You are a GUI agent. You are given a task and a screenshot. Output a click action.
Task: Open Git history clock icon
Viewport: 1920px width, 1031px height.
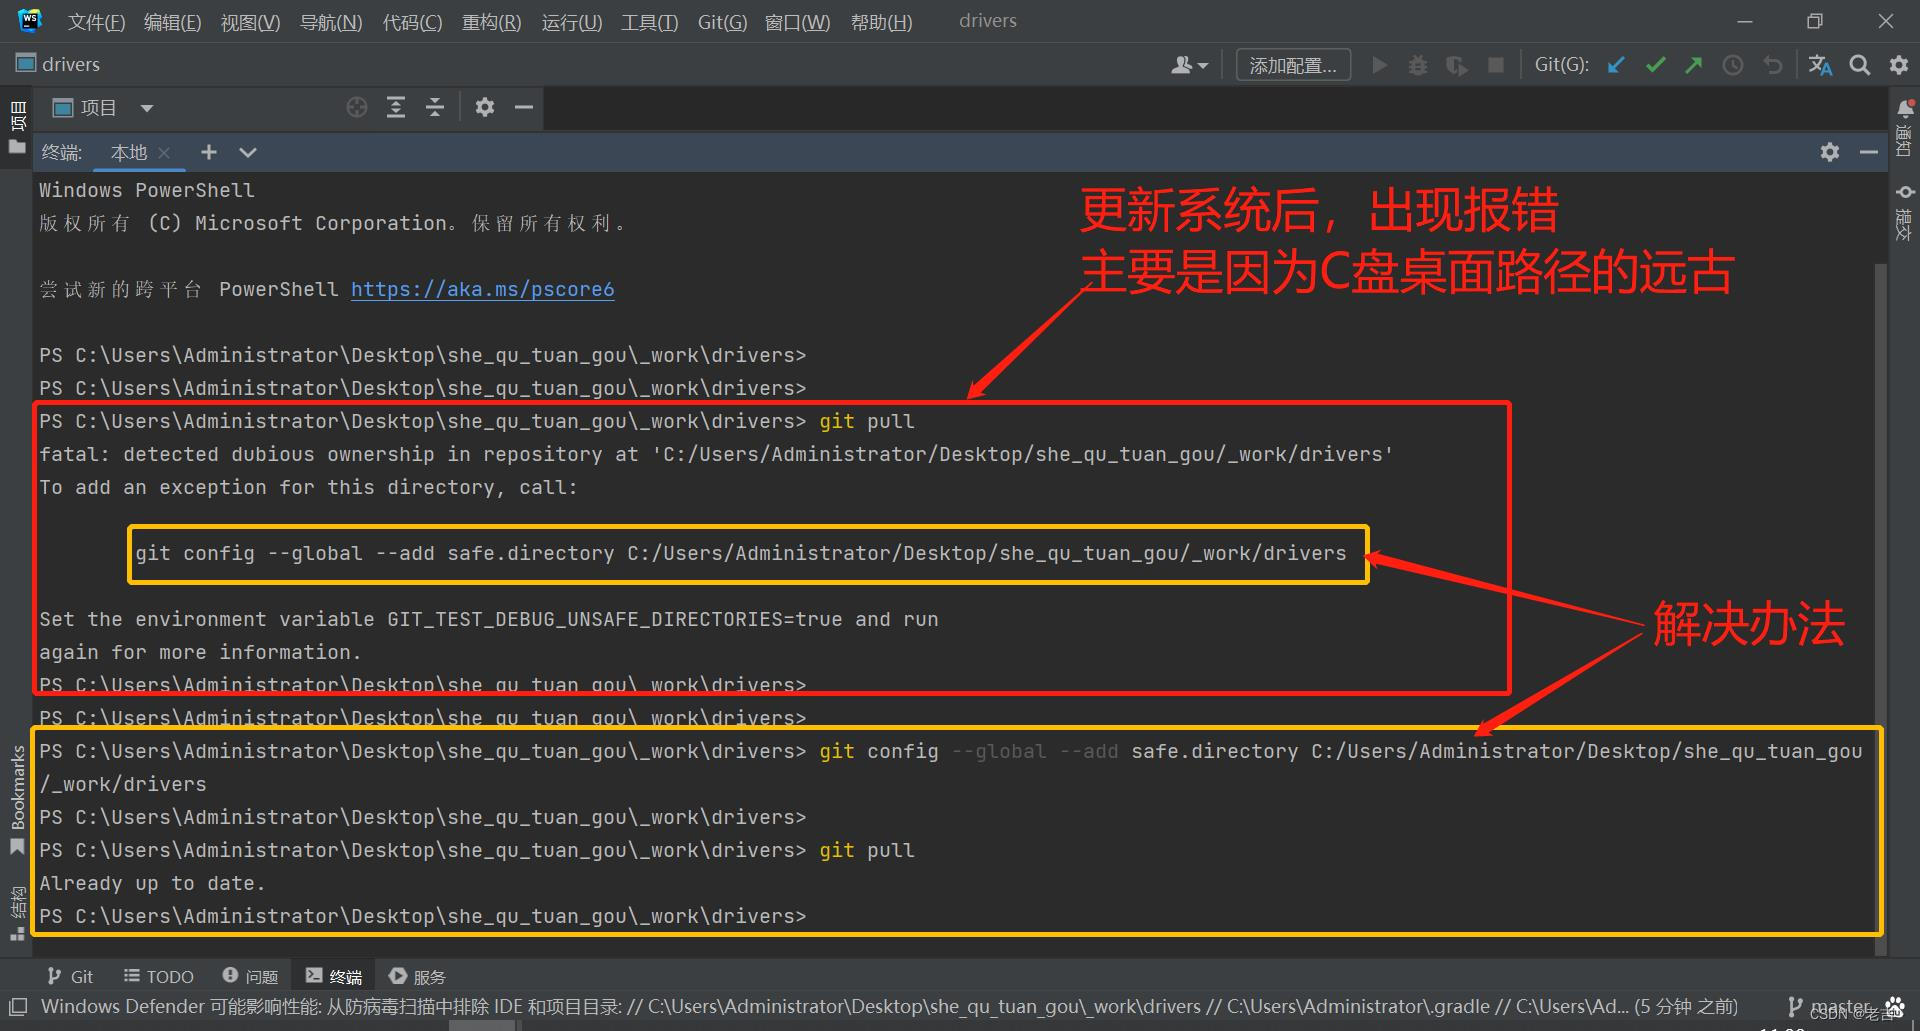1733,65
